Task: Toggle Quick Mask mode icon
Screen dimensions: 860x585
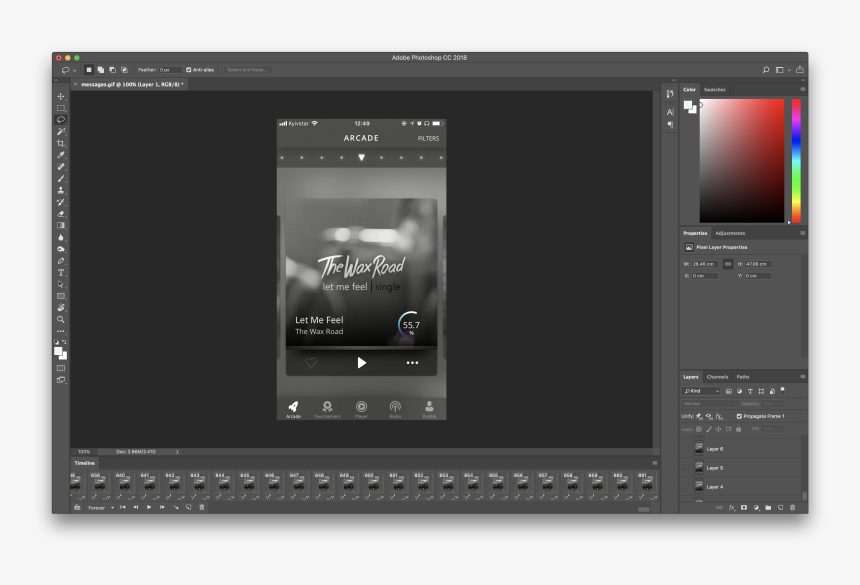Action: 61,368
